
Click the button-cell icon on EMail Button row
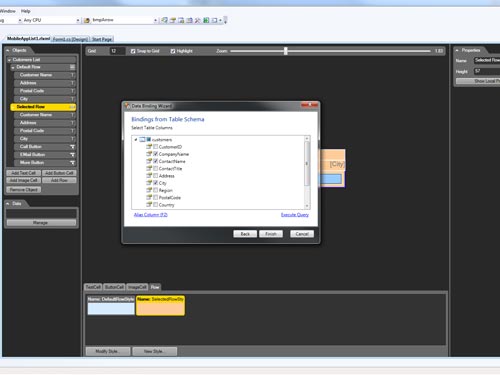pos(72,155)
